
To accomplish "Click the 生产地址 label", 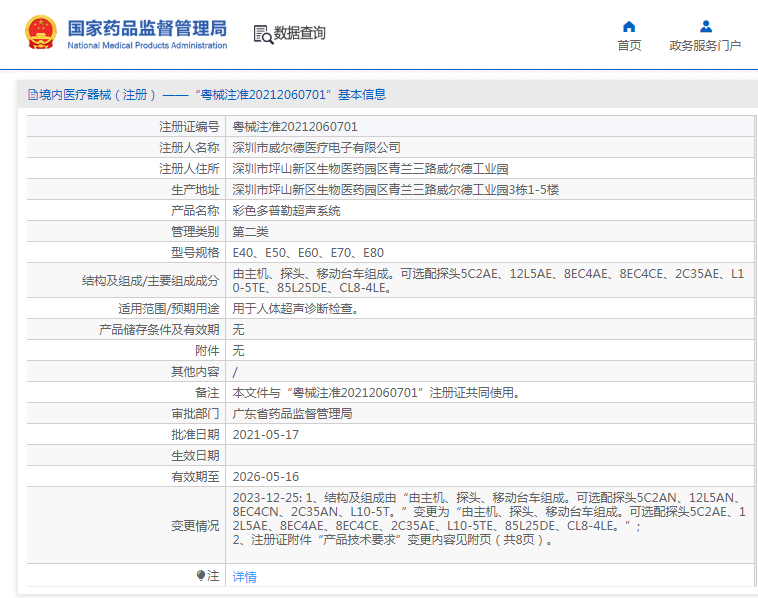I will pos(195,190).
